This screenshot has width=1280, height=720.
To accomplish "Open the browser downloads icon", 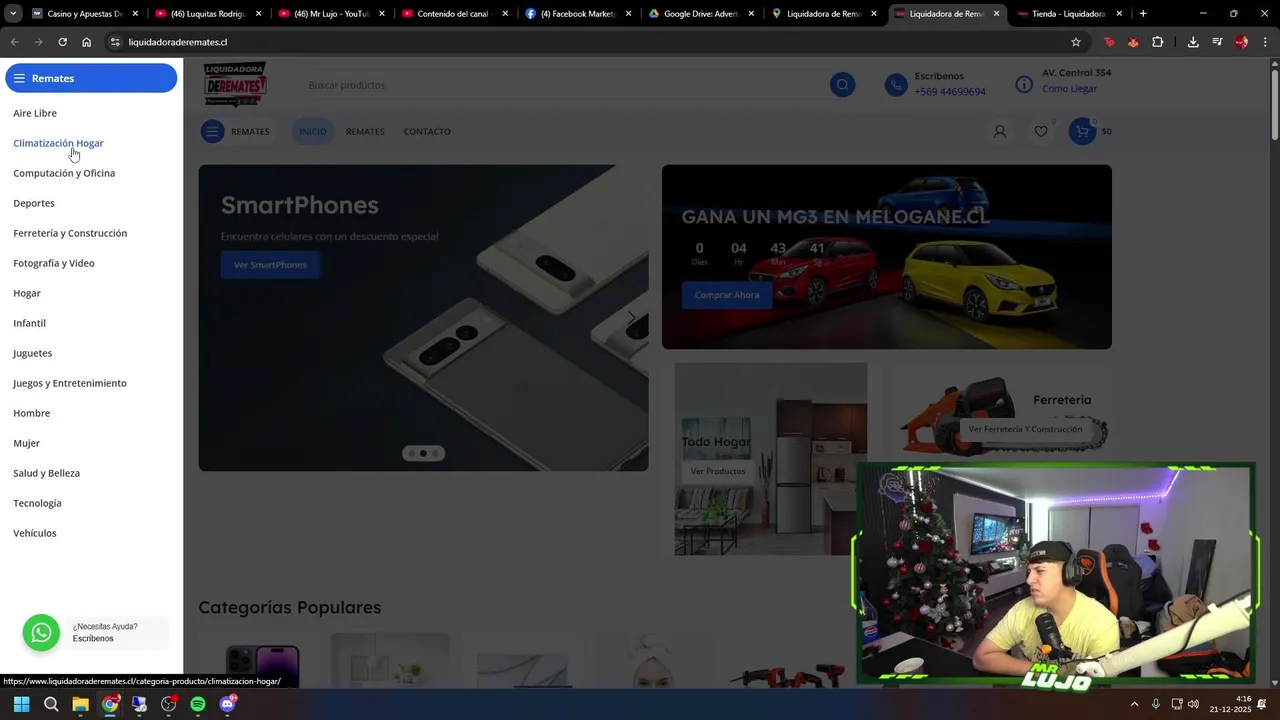I will coord(1193,42).
